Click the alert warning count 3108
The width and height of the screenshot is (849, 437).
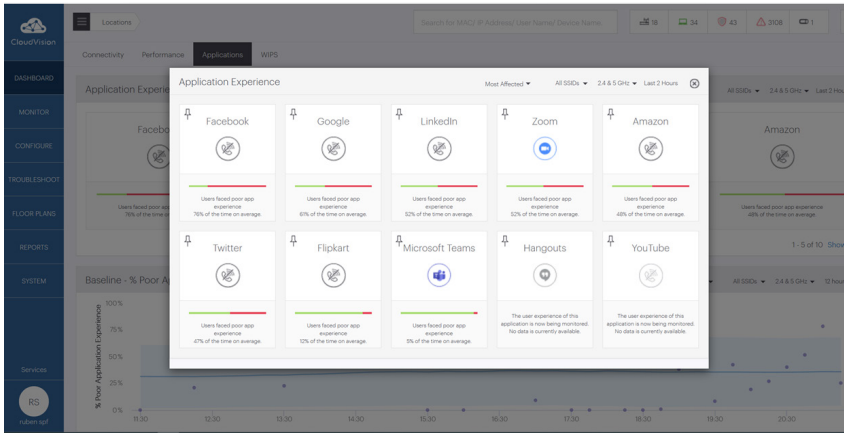(769, 22)
